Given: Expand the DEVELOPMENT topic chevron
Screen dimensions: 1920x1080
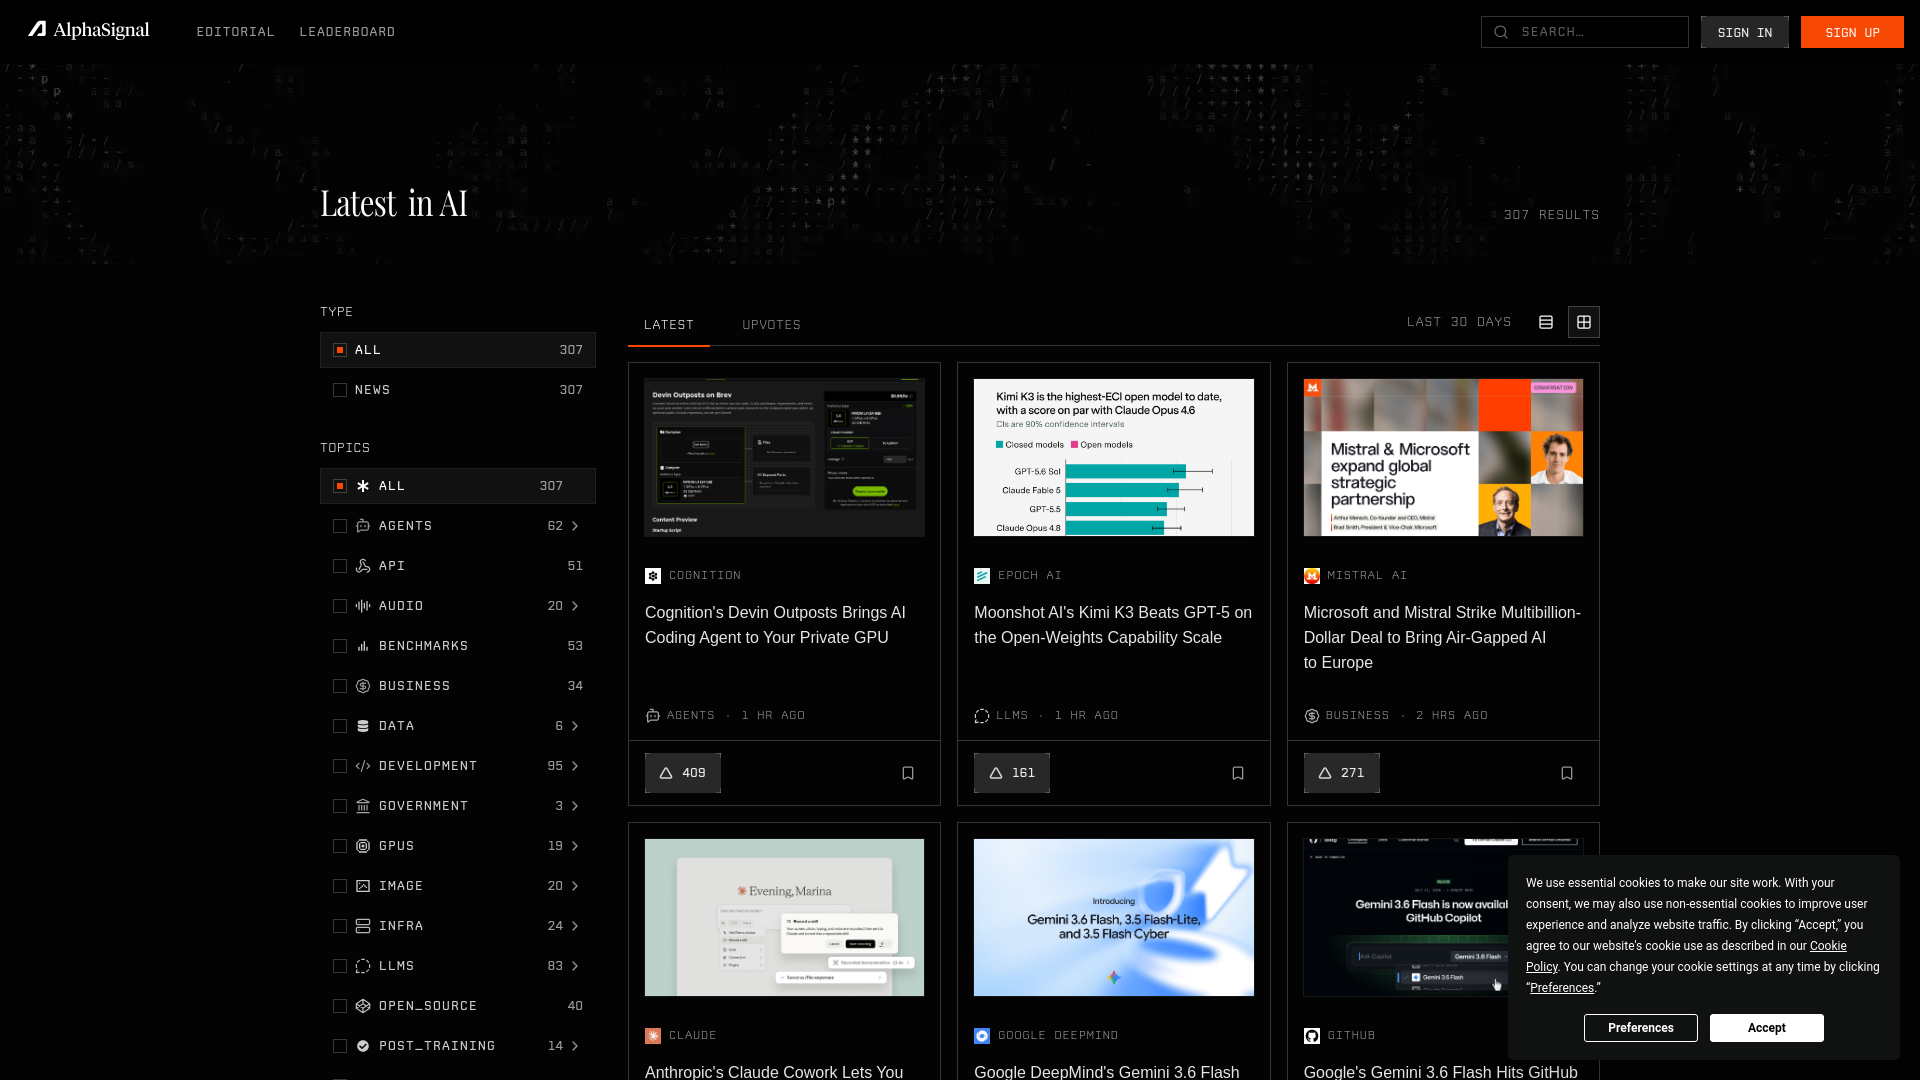Looking at the screenshot, I should click(x=575, y=766).
